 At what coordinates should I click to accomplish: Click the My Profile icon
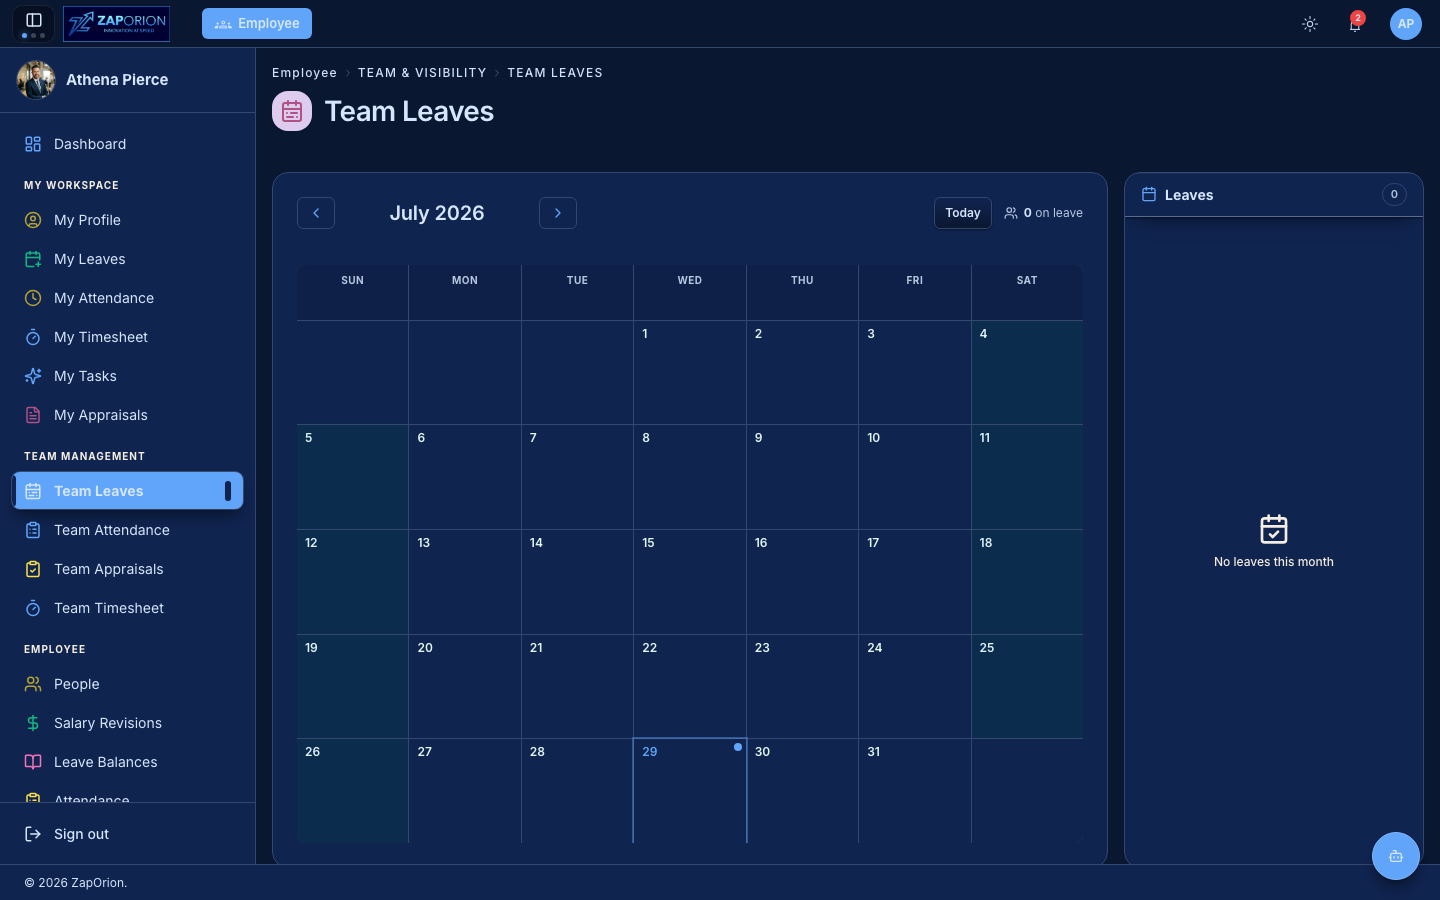tap(33, 220)
